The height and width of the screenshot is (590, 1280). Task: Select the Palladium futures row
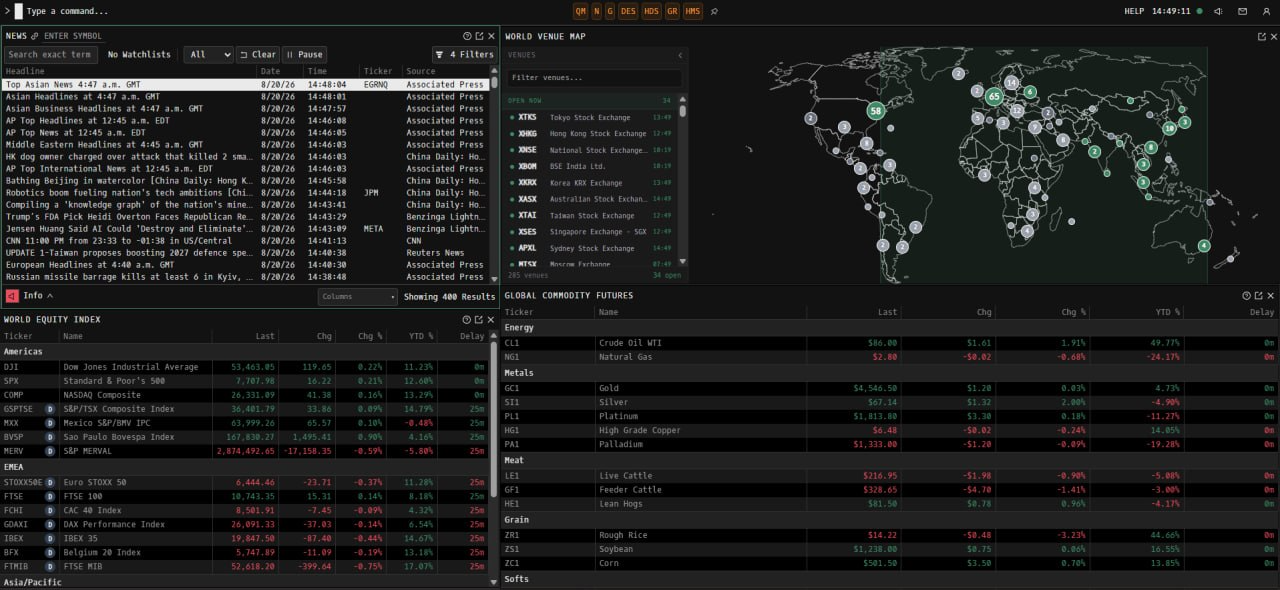(x=890, y=444)
